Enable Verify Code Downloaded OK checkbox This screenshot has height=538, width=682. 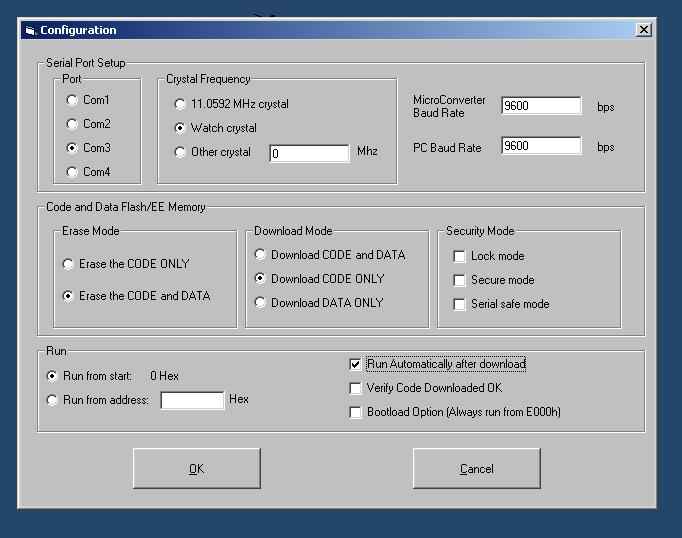355,388
